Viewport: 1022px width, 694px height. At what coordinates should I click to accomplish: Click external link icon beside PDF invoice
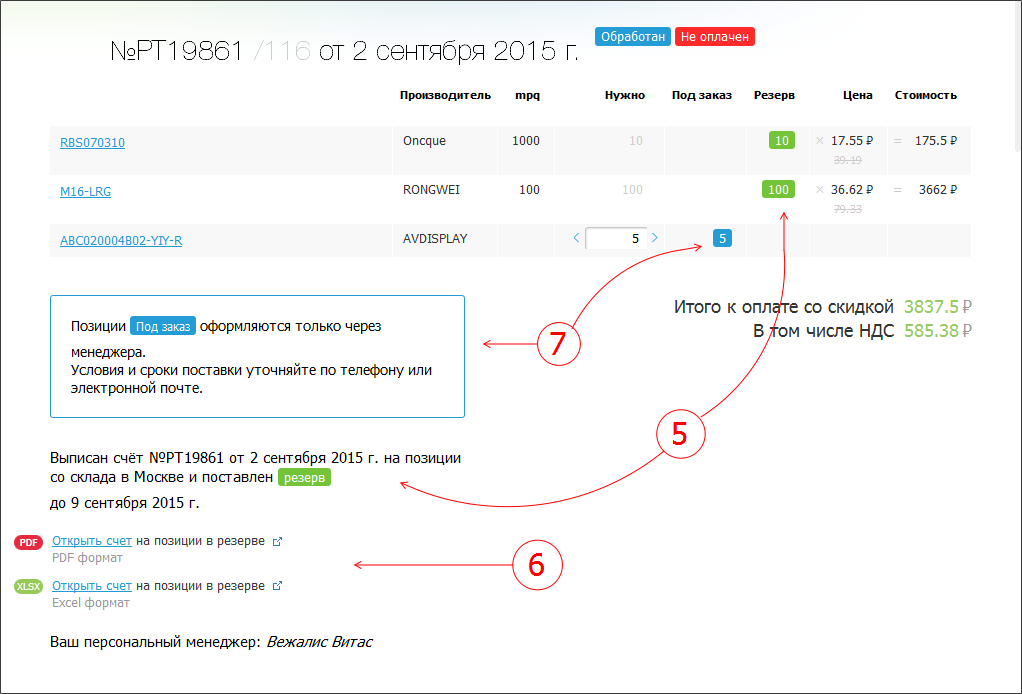point(278,542)
